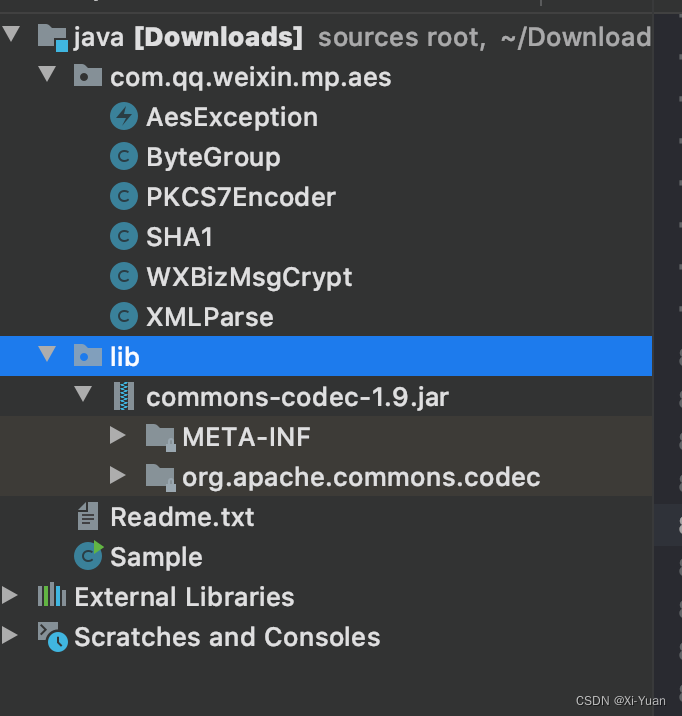
Task: Click the Scratches and Consoles icon
Action: (52, 637)
